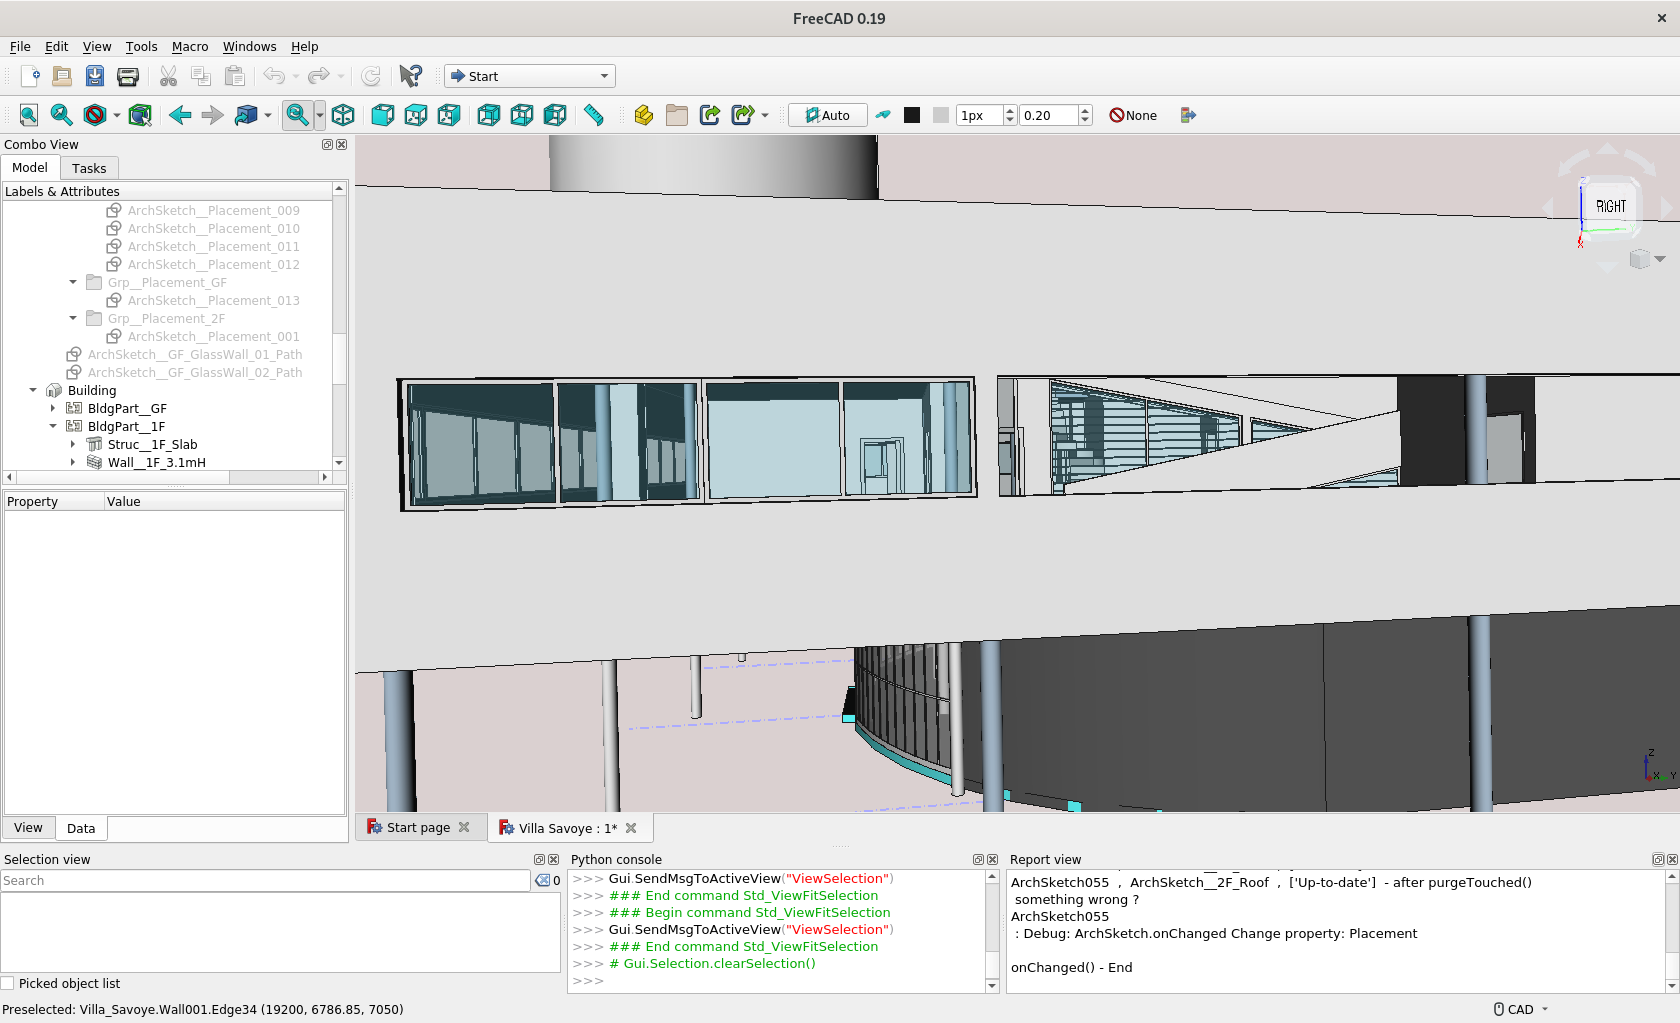Open the Tools menu
The width and height of the screenshot is (1680, 1023).
141,46
